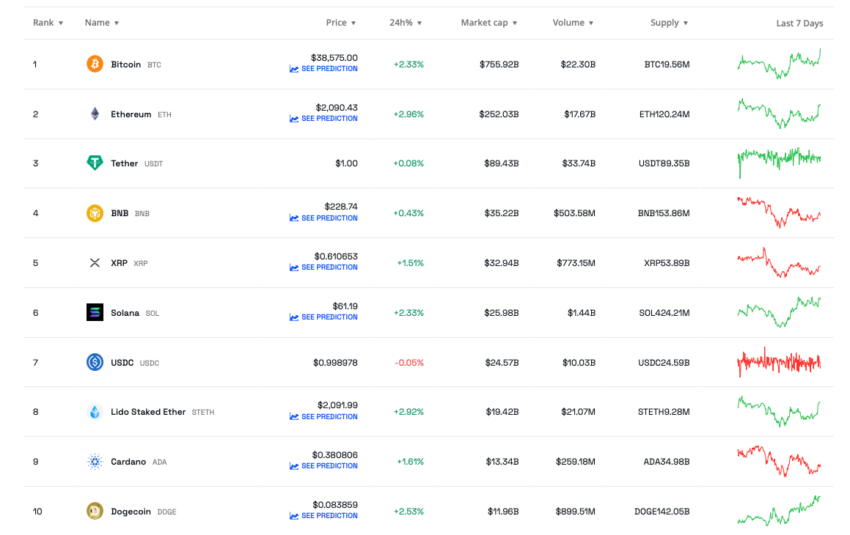Viewport: 850px width, 535px height.
Task: Click the $33.74B Tether volume
Action: tap(578, 163)
